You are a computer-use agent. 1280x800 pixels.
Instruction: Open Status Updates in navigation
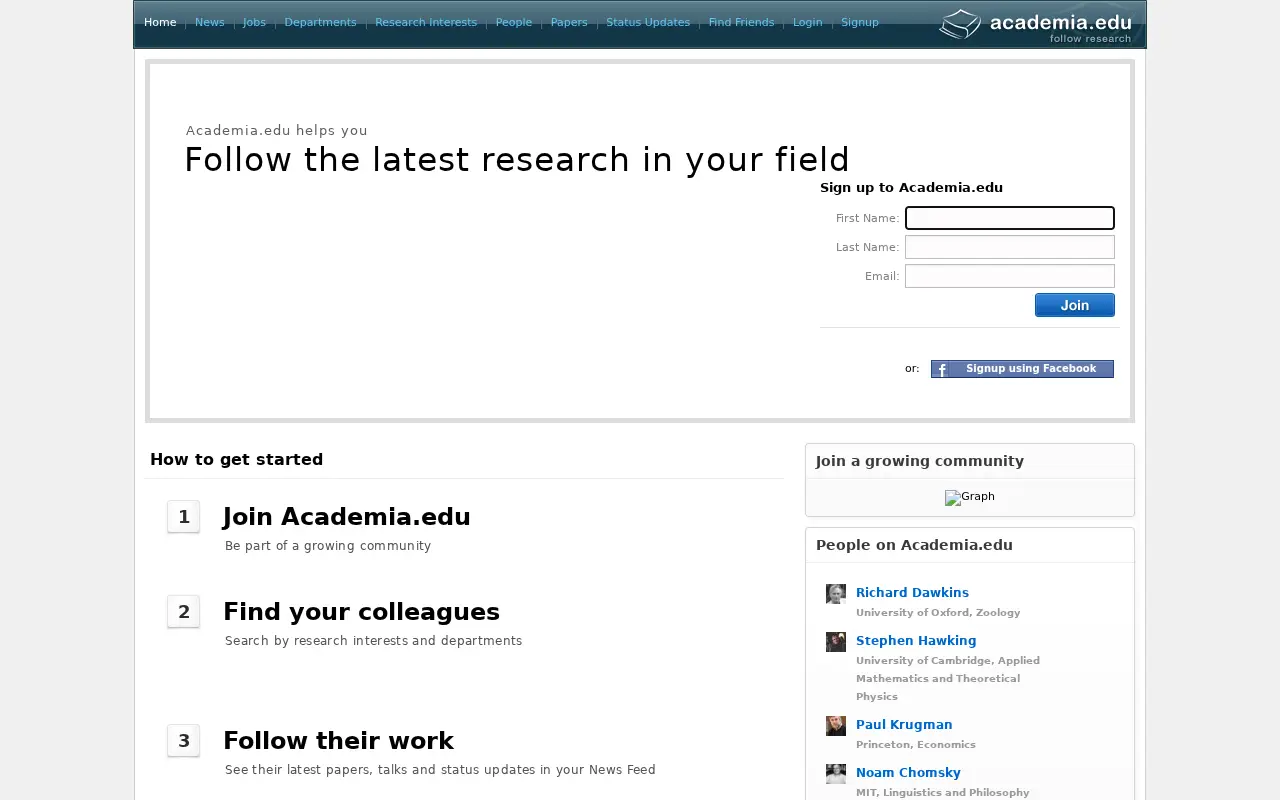[648, 22]
